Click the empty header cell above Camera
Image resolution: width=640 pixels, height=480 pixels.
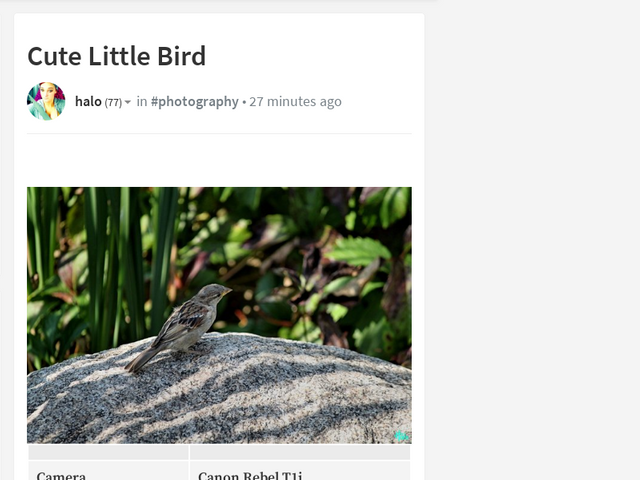click(x=108, y=452)
